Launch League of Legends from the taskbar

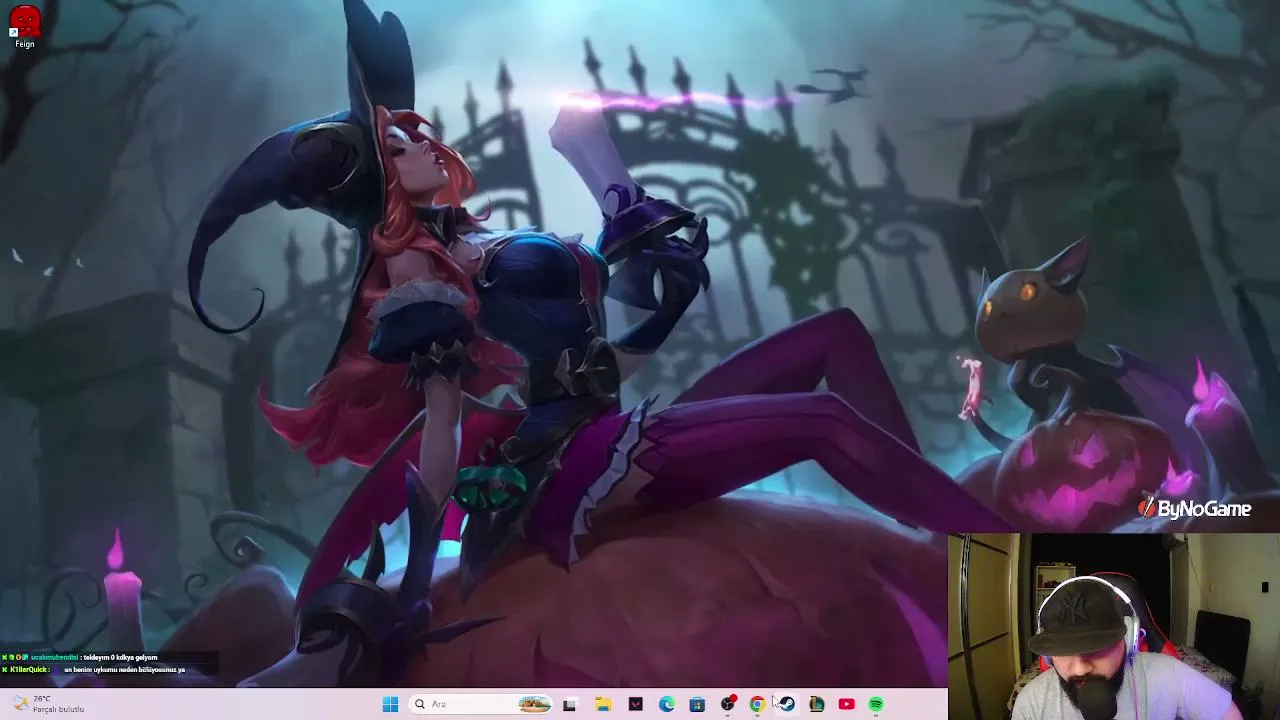[816, 704]
